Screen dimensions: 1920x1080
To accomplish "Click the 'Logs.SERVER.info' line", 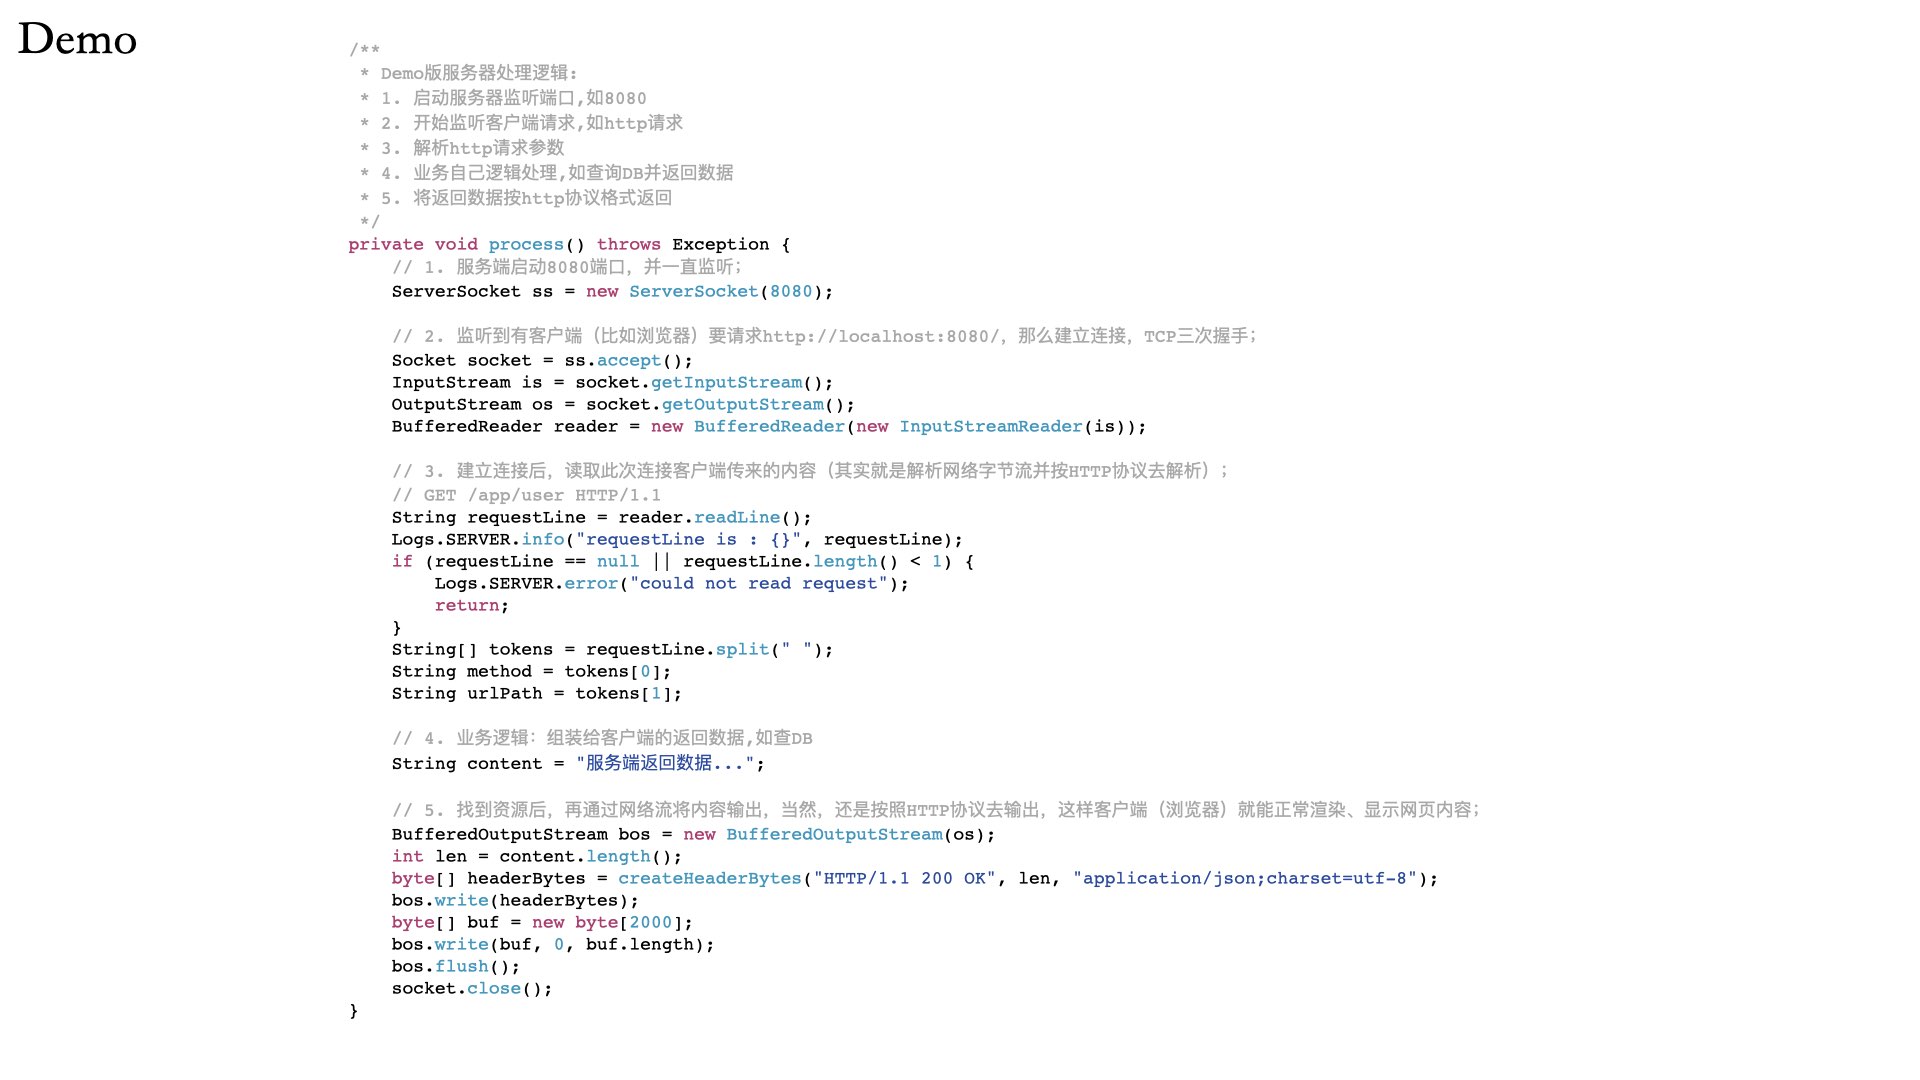I will click(x=677, y=539).
